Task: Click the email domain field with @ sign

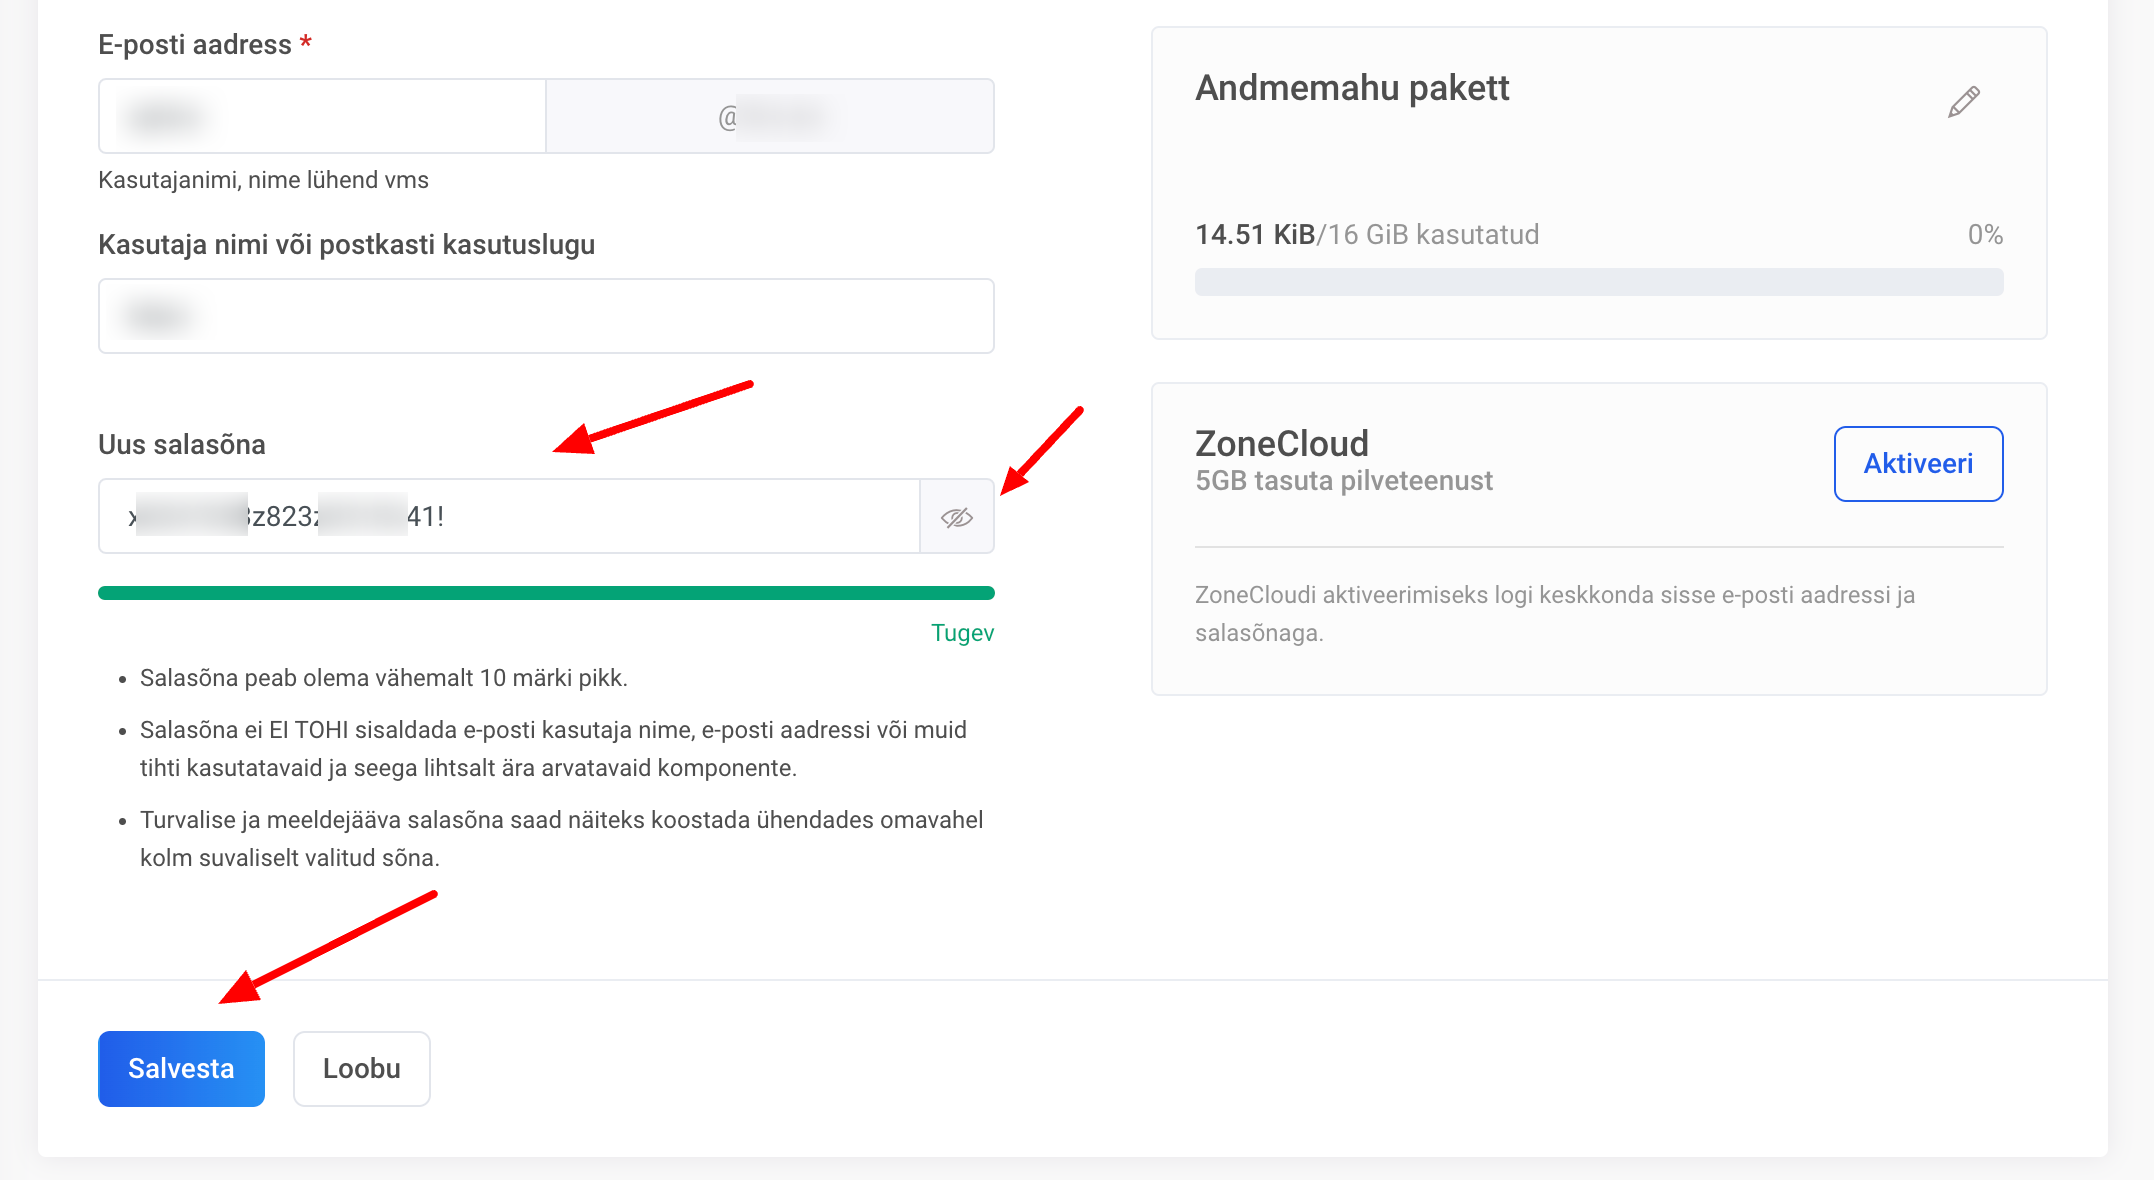Action: [770, 117]
